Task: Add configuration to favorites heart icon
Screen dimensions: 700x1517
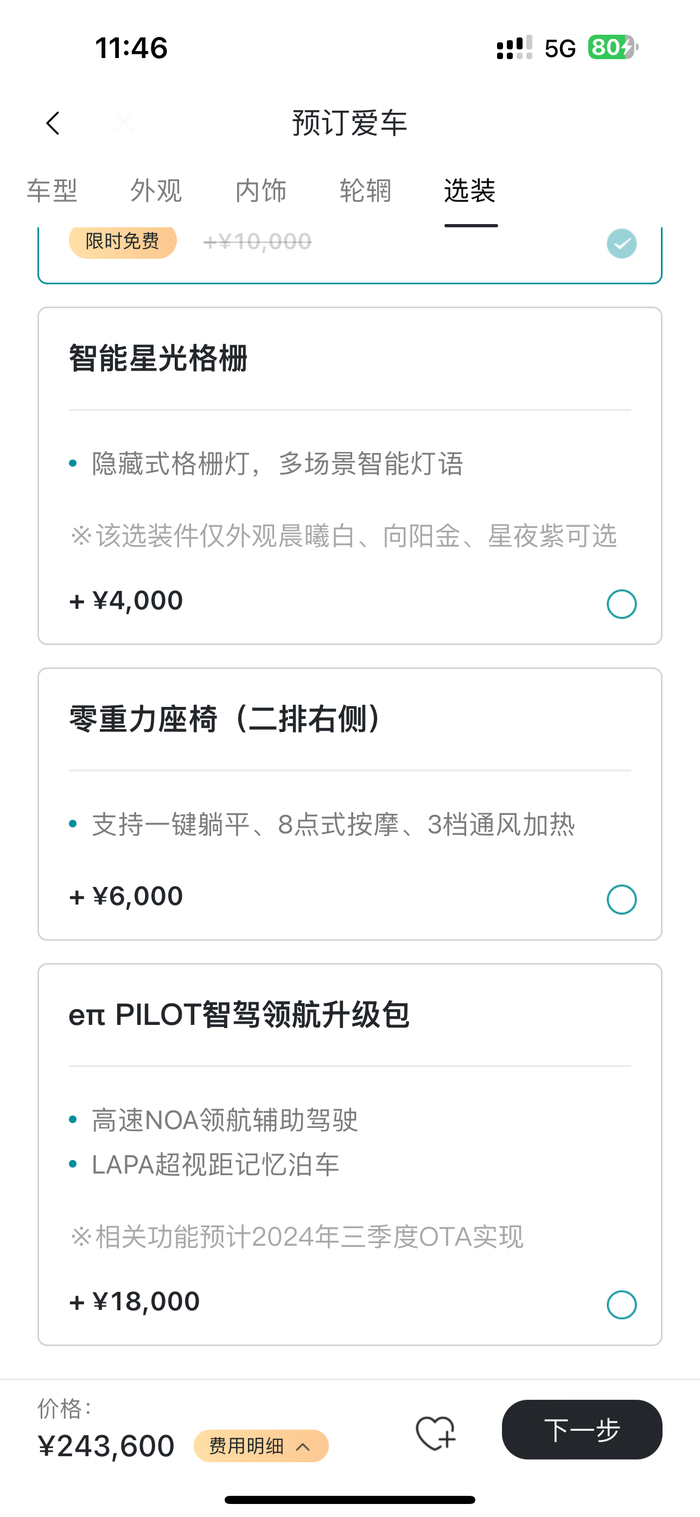Action: coord(436,1433)
